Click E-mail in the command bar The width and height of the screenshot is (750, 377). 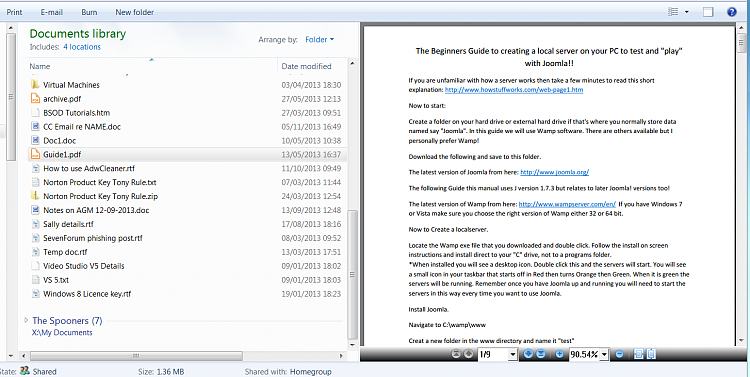coord(52,12)
